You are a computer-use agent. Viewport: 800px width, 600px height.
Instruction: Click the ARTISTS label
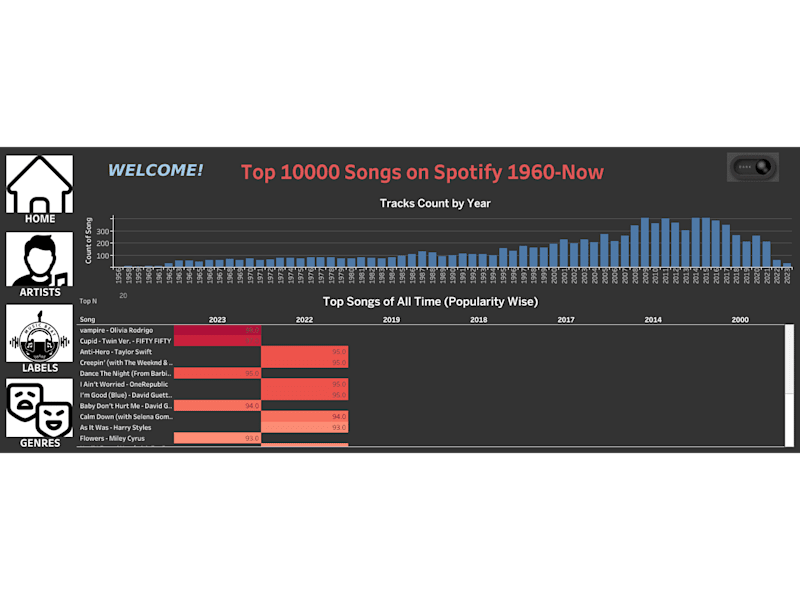pyautogui.click(x=40, y=292)
